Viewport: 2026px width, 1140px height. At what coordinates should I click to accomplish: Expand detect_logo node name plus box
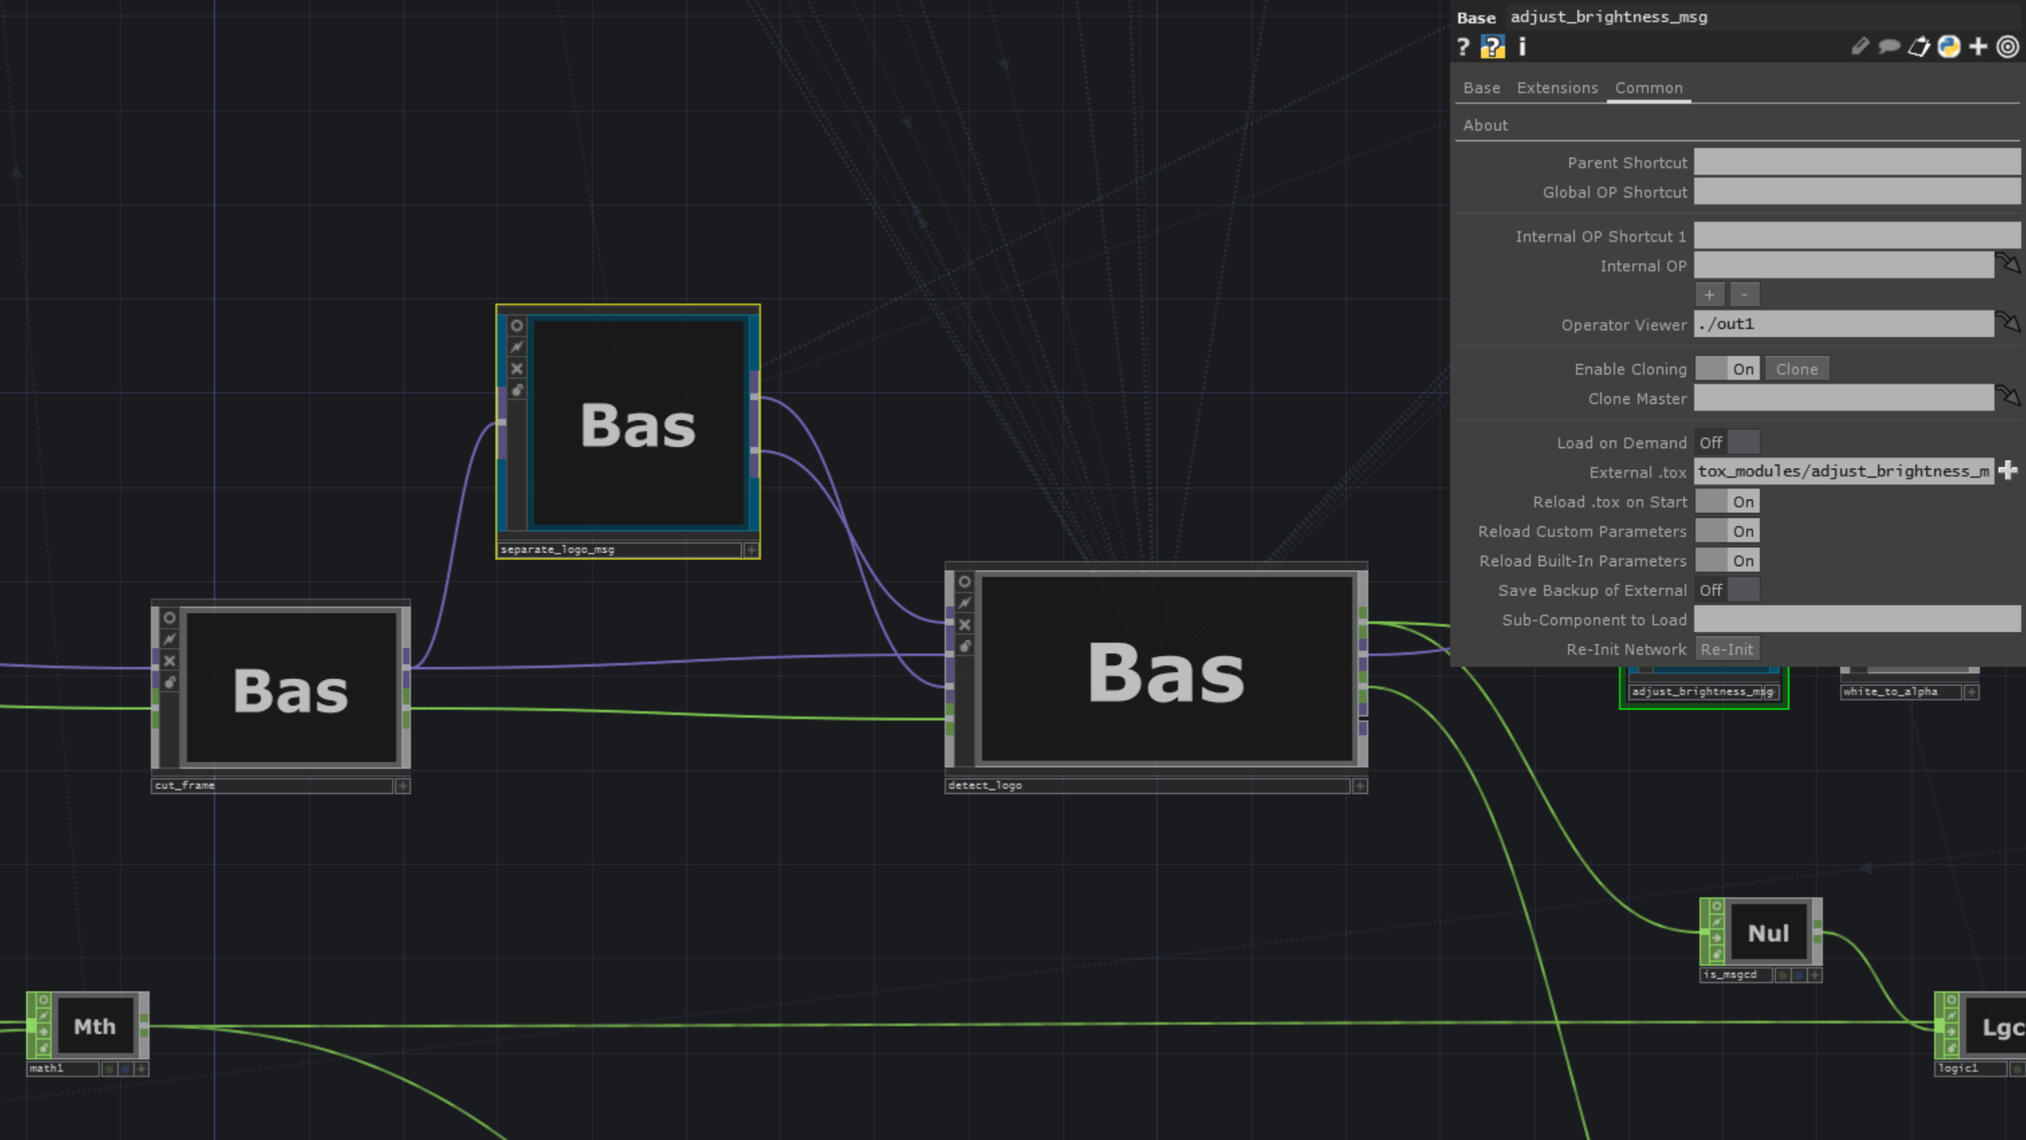coord(1360,786)
